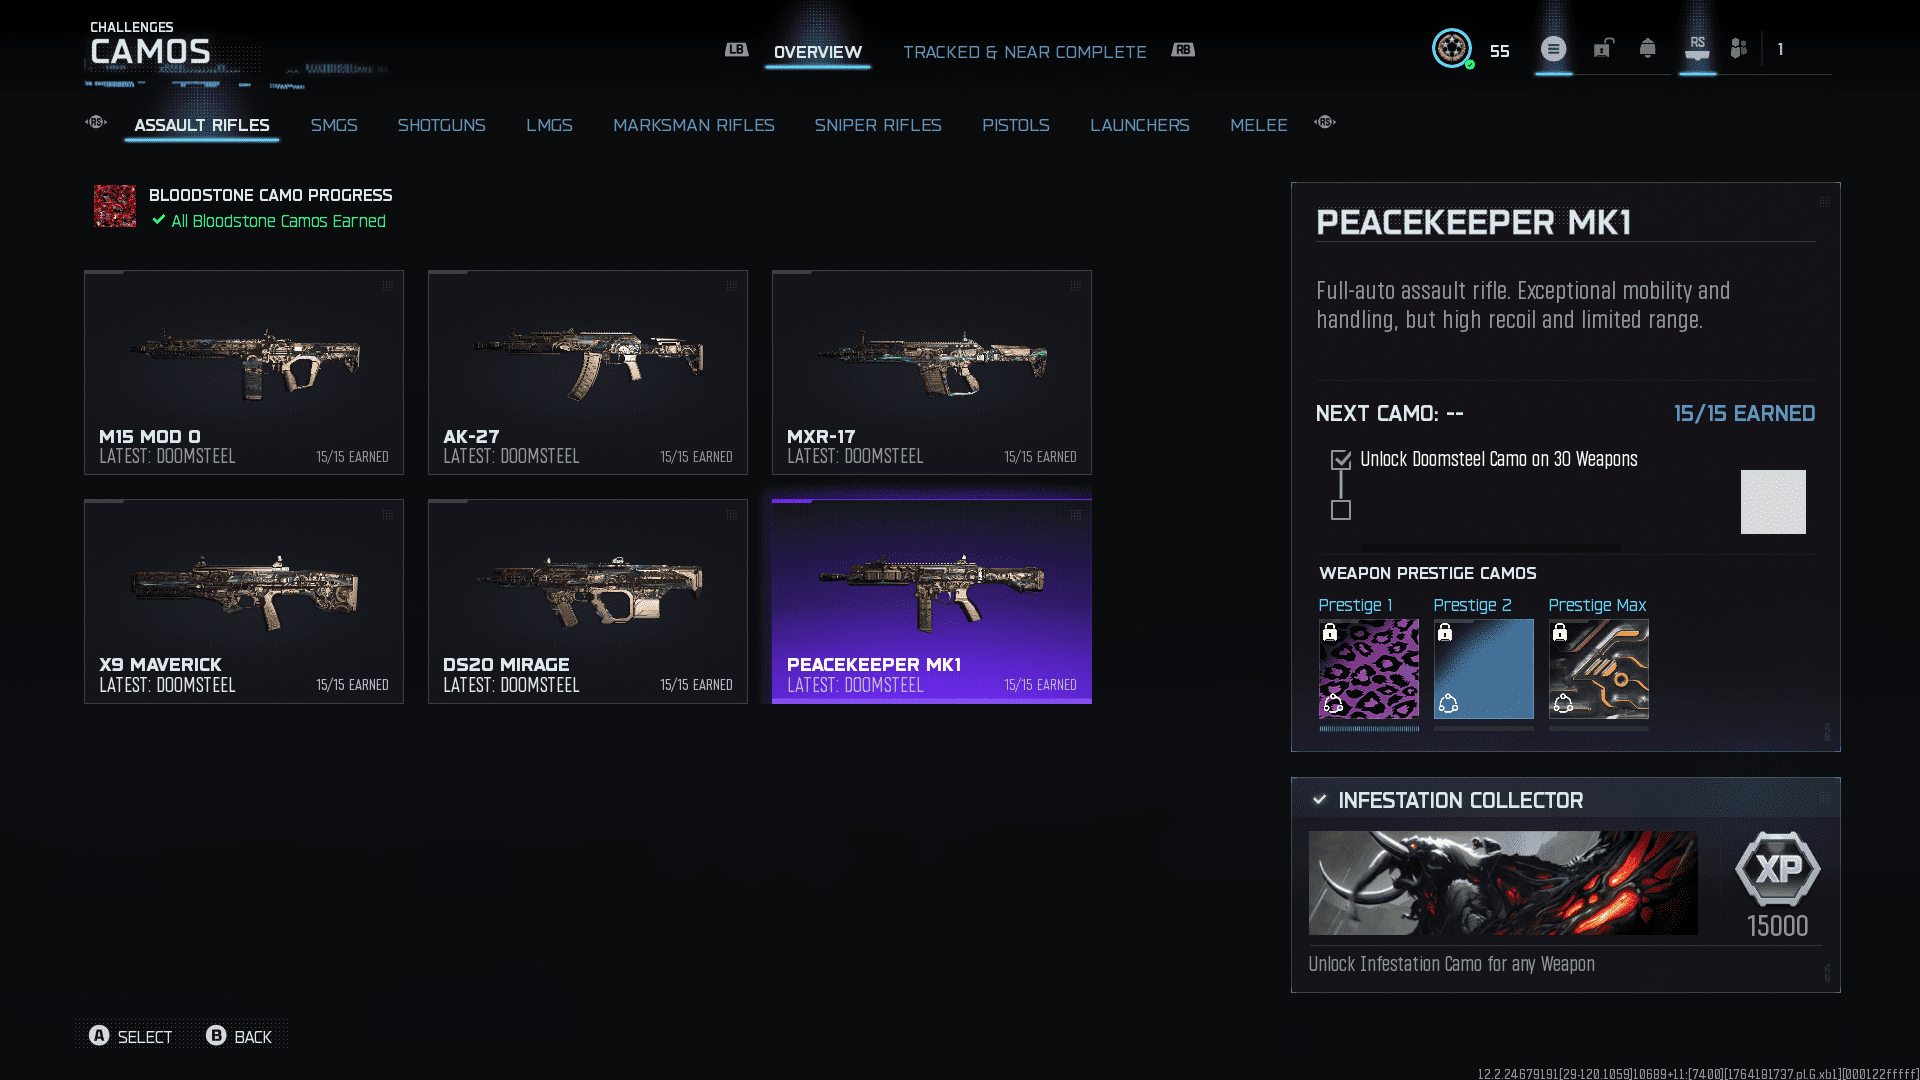Toggle the Unlock Doomsteel Camo checkbox
This screenshot has height=1080, width=1920.
(x=1341, y=460)
